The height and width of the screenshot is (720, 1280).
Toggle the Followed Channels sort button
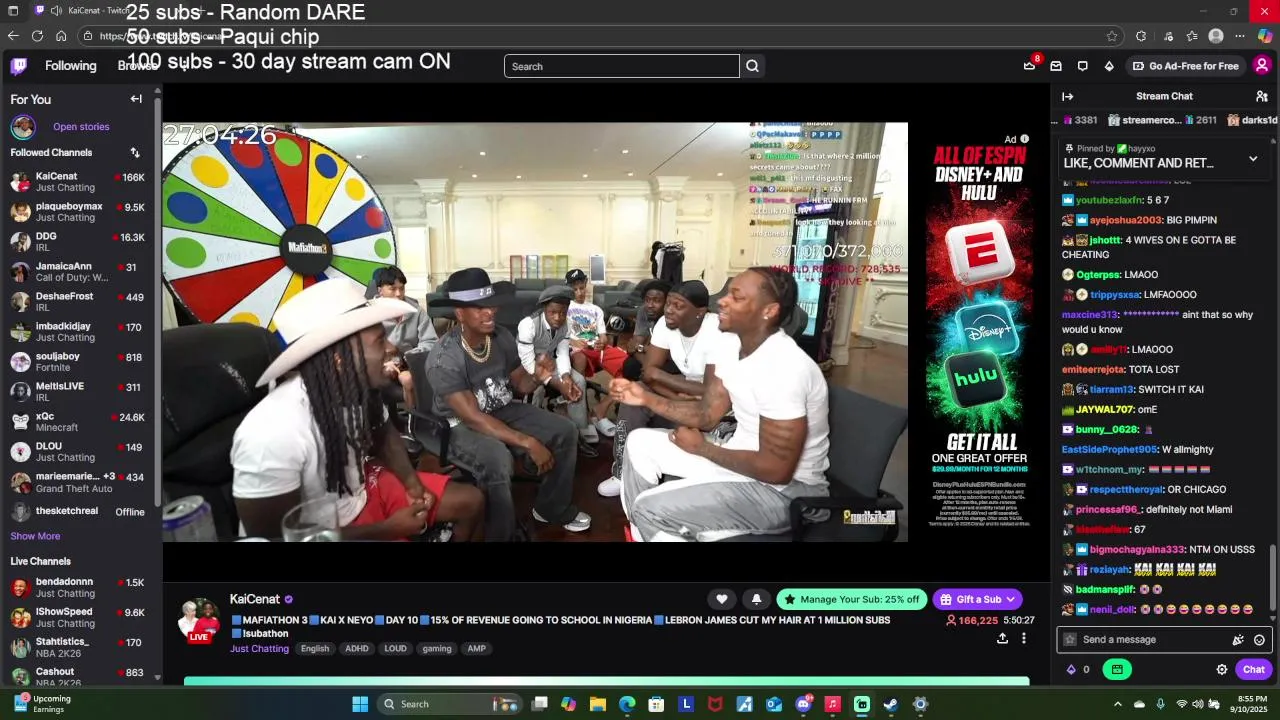[135, 153]
